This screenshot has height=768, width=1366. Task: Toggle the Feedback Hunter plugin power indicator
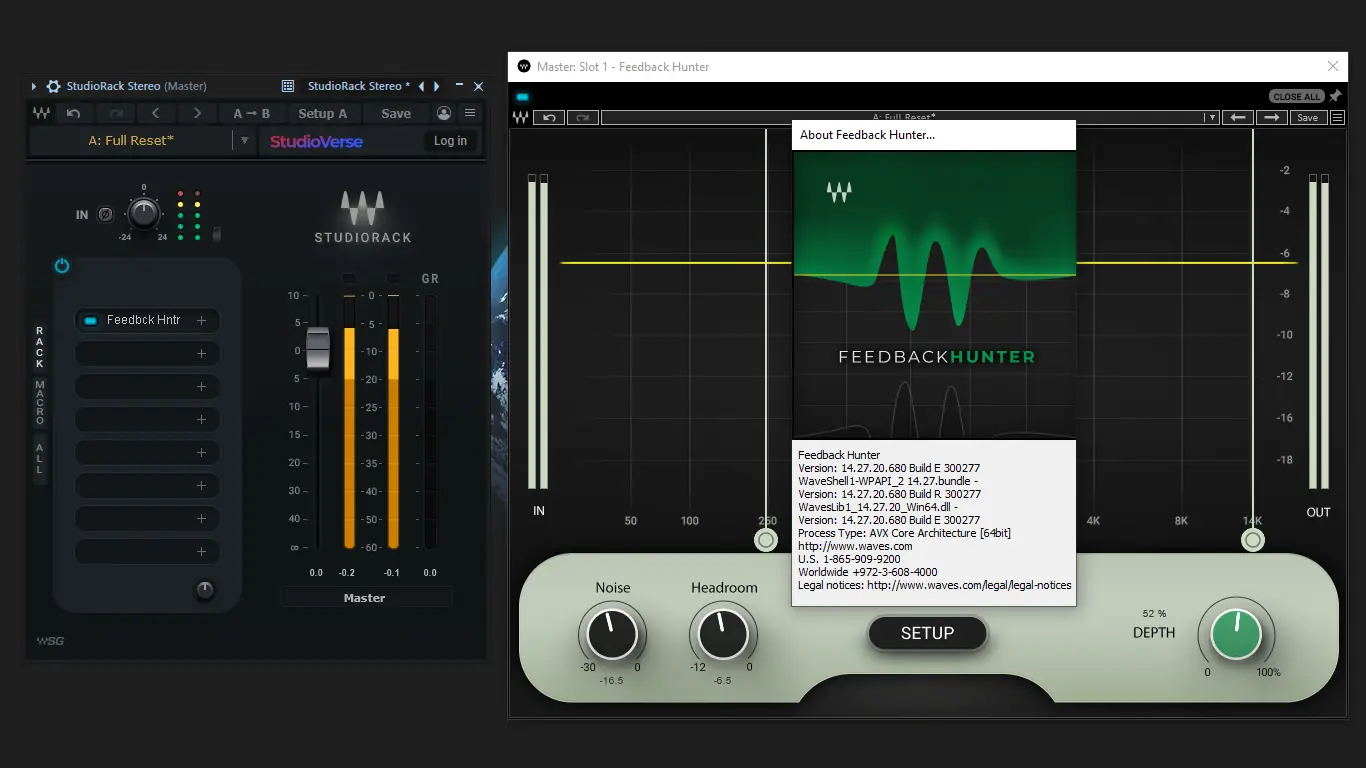[x=522, y=97]
